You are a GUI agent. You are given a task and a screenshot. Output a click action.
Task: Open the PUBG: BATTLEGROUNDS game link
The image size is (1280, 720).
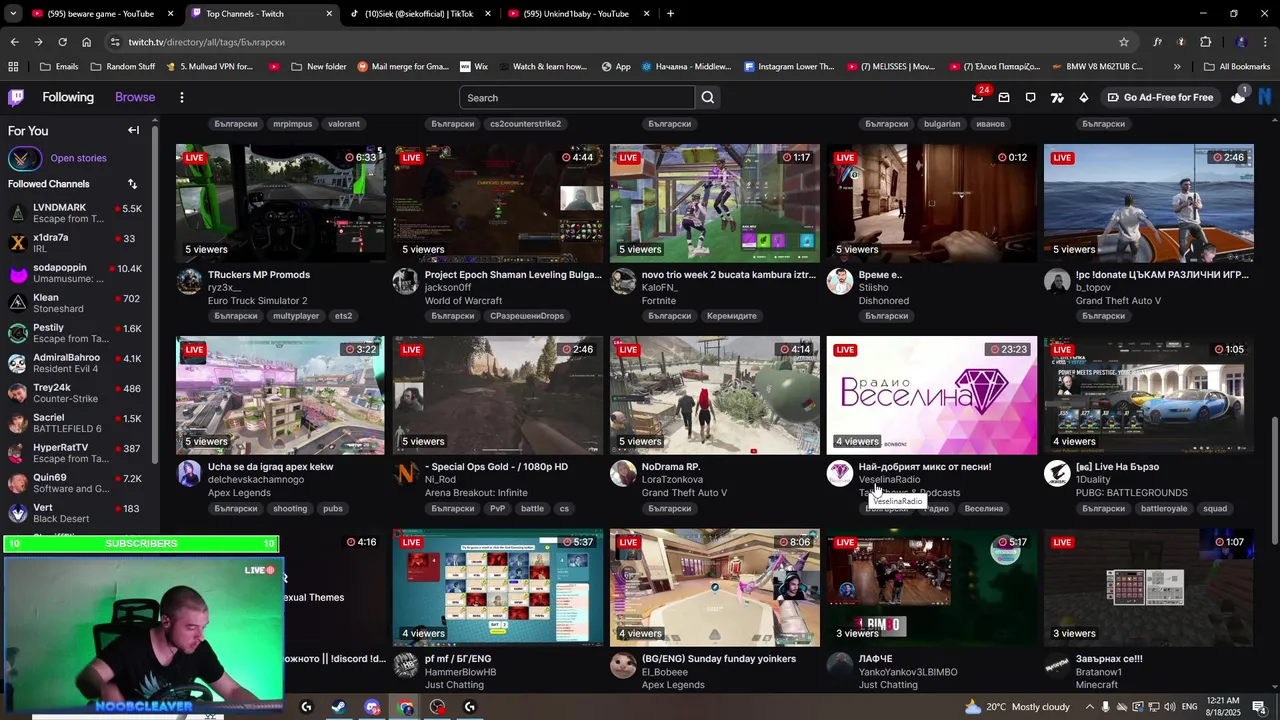pyautogui.click(x=1132, y=493)
